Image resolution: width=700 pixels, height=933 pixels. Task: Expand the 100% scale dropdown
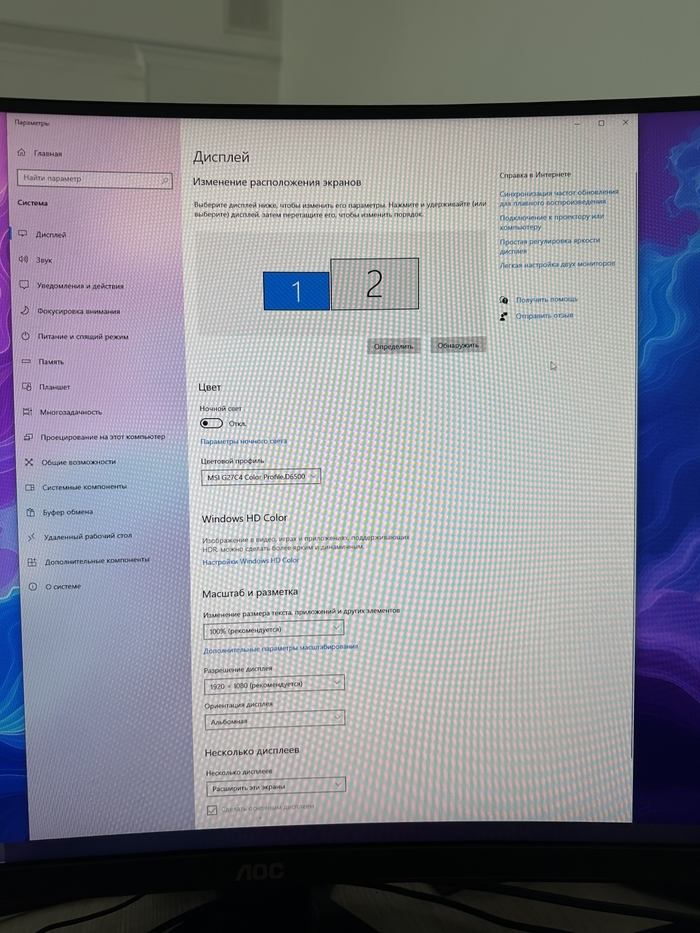pyautogui.click(x=273, y=630)
